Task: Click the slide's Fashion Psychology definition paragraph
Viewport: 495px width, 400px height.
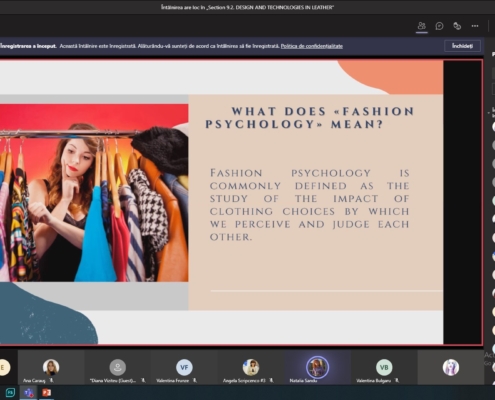Action: pos(309,205)
